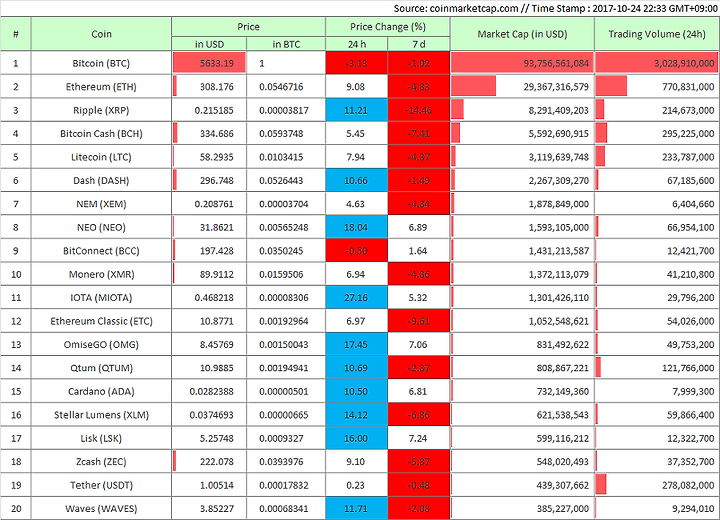Click Lisk 24h change 16.00
Image resolution: width=720 pixels, height=520 pixels.
[x=357, y=438]
